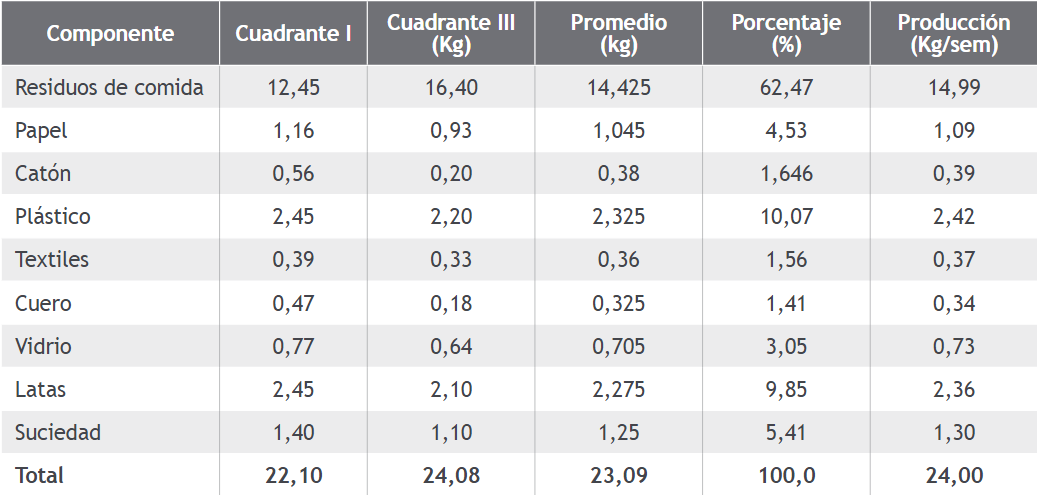Click the Componente column header

click(x=110, y=33)
